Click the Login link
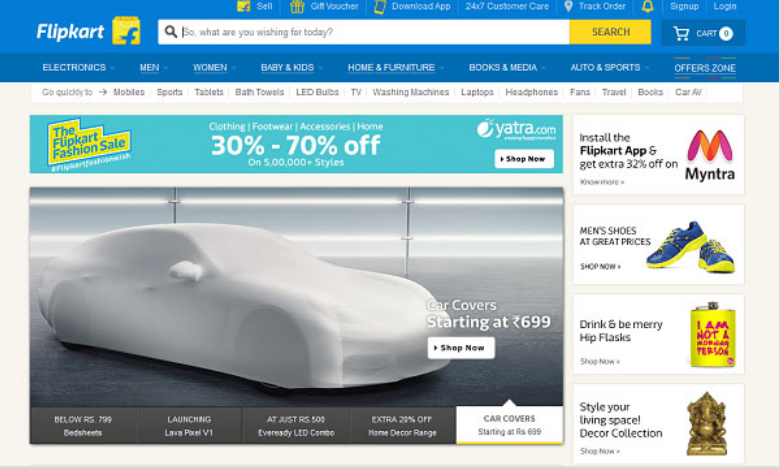This screenshot has width=780, height=468. pyautogui.click(x=725, y=6)
